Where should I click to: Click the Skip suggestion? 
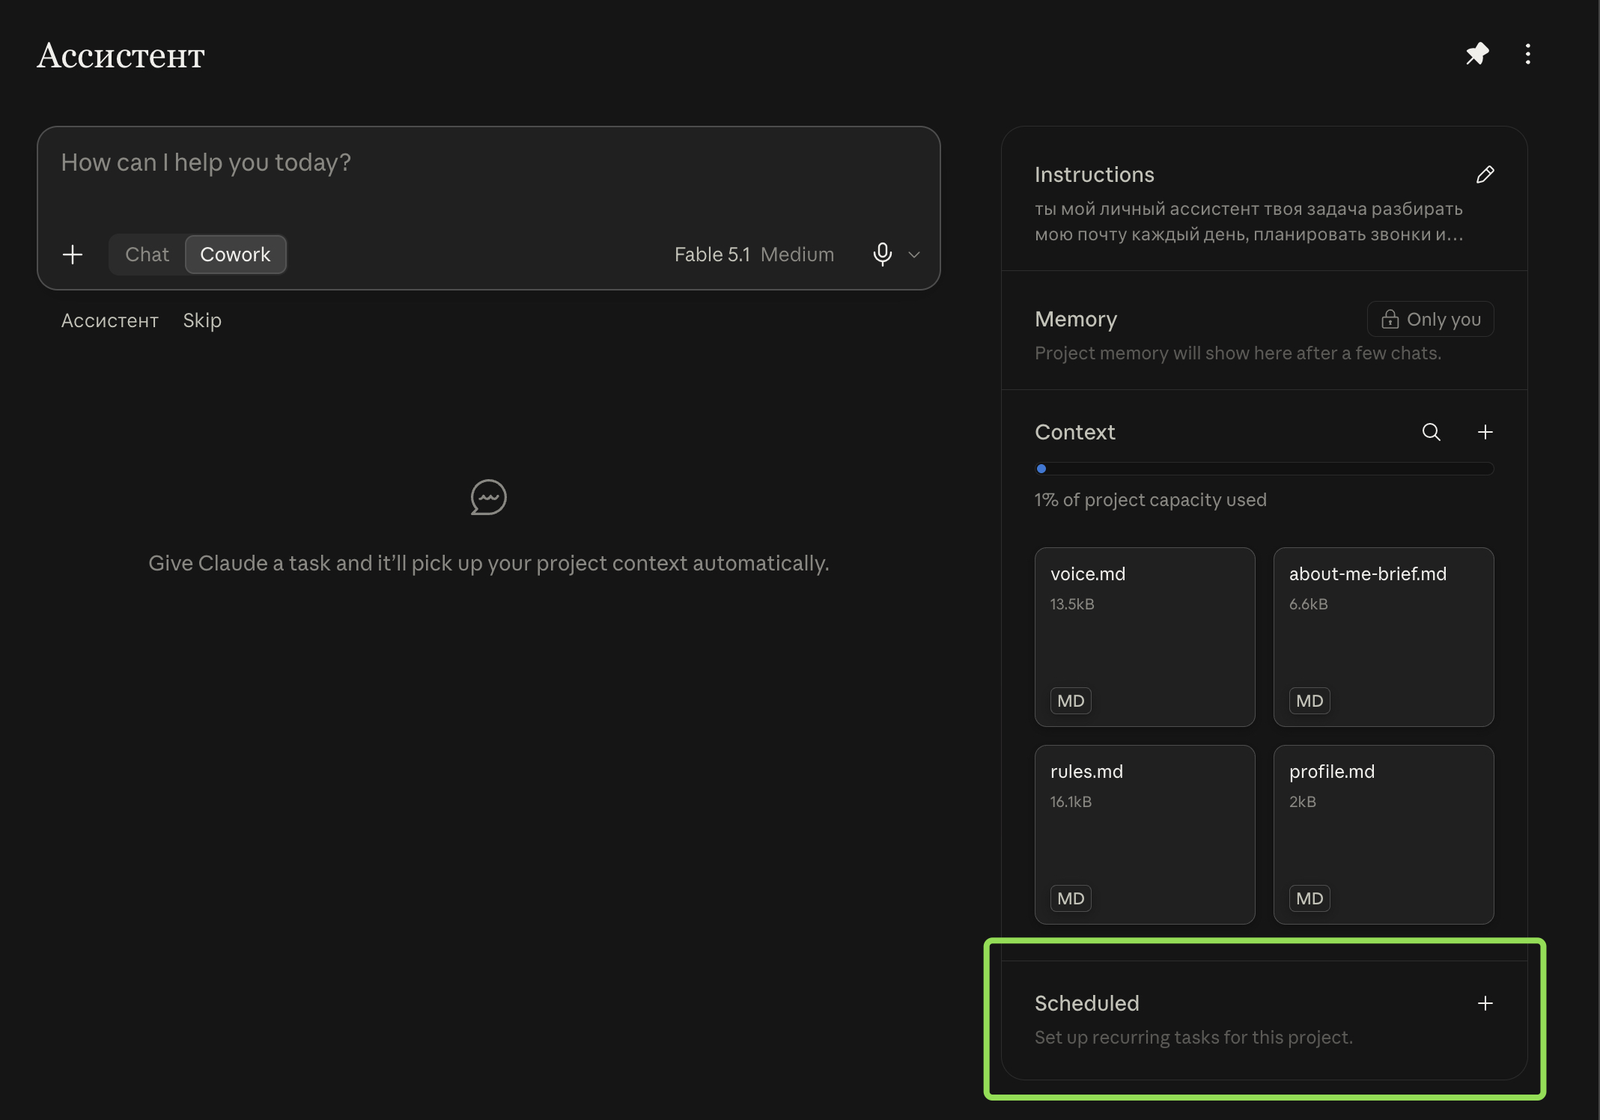[x=202, y=320]
